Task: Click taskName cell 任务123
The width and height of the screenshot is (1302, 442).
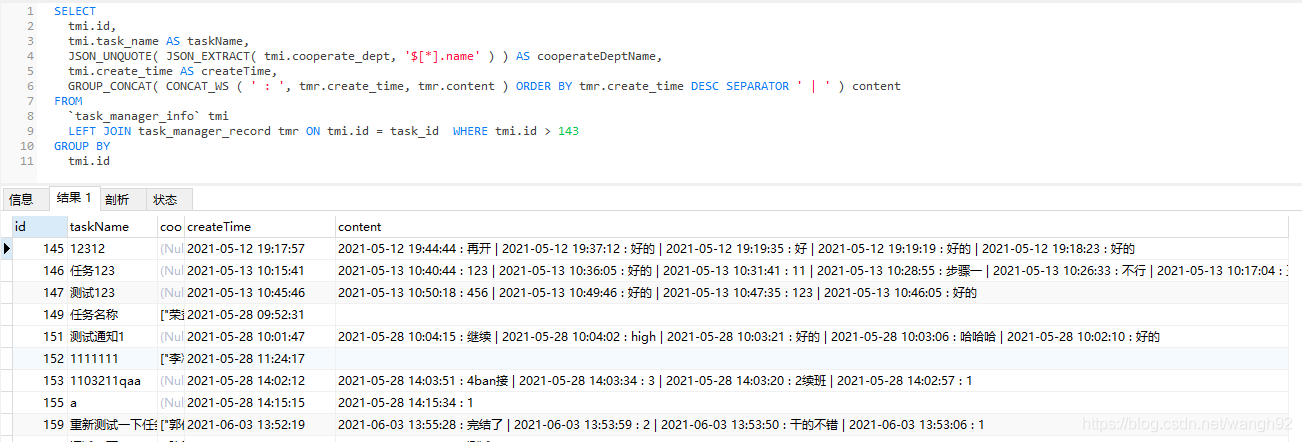Action: pyautogui.click(x=112, y=270)
